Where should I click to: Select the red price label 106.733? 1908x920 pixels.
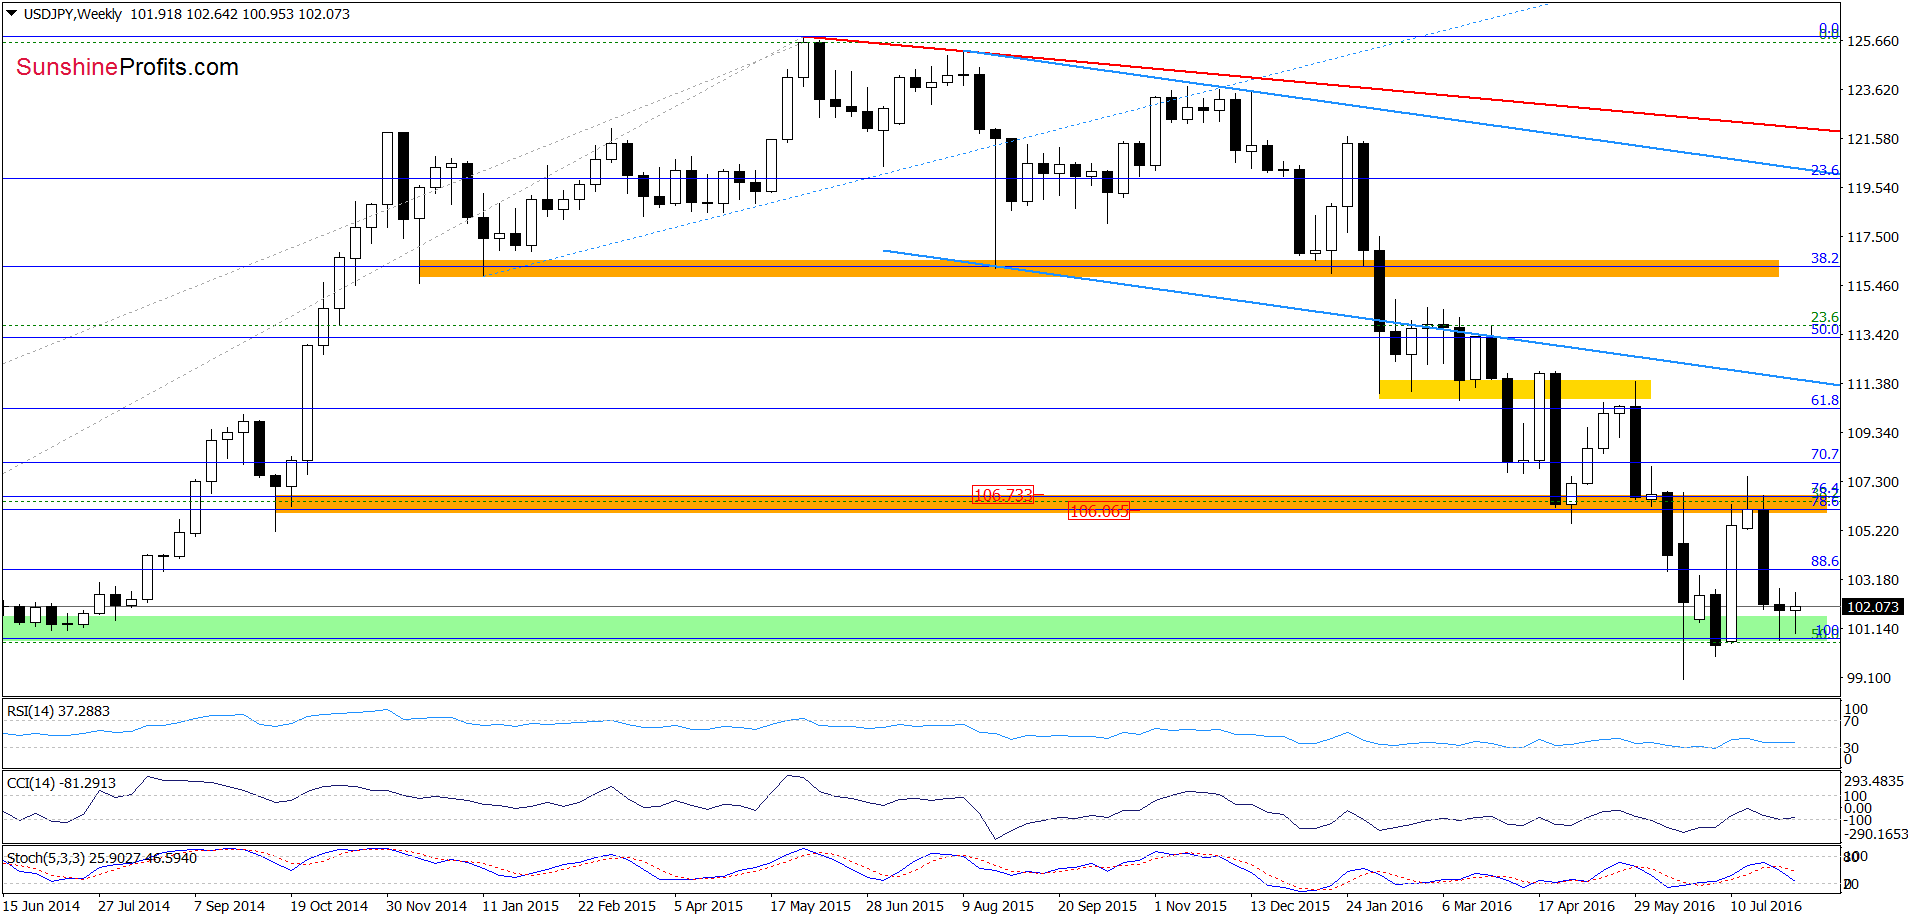[x=1003, y=495]
